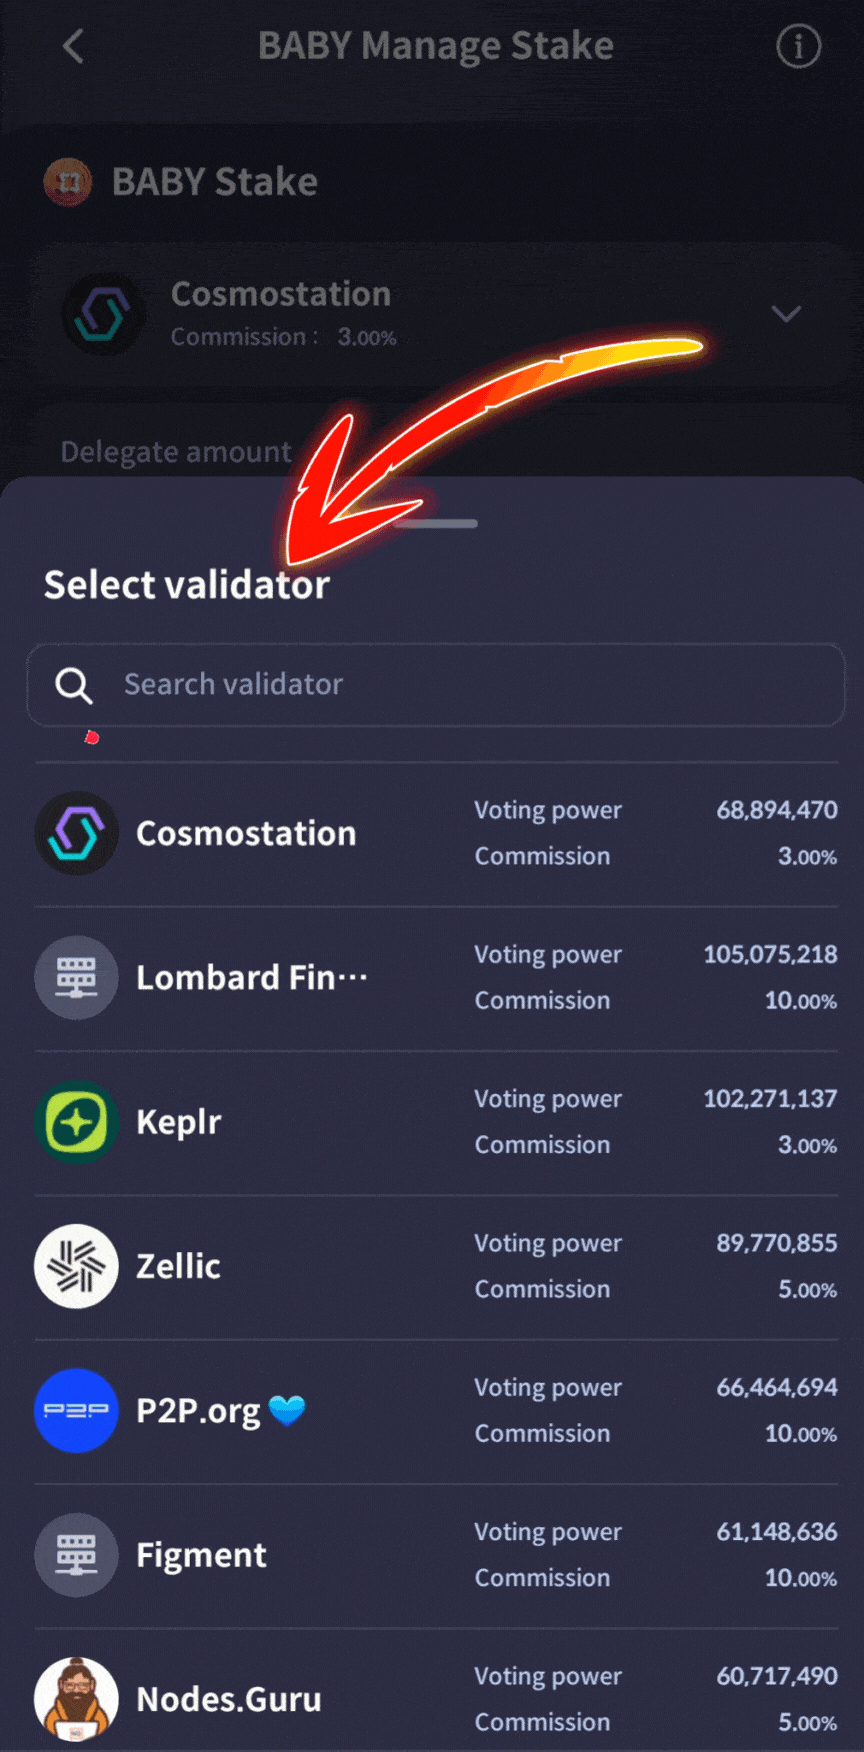Open BABY Manage Stake title header

pyautogui.click(x=435, y=46)
